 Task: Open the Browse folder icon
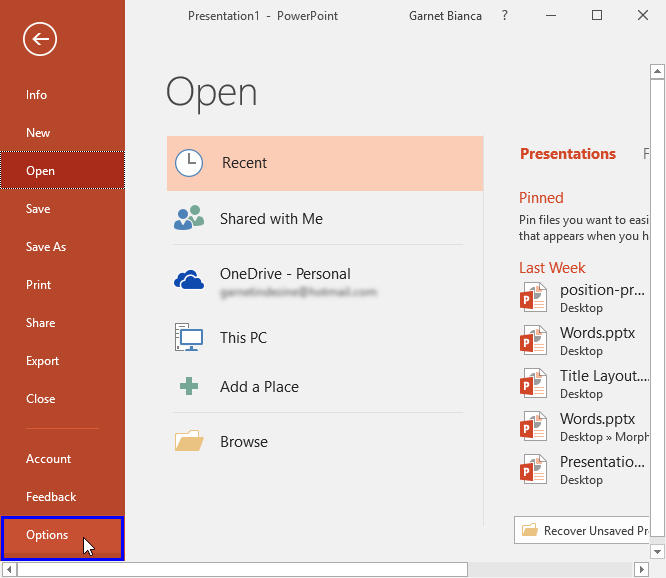tap(189, 441)
